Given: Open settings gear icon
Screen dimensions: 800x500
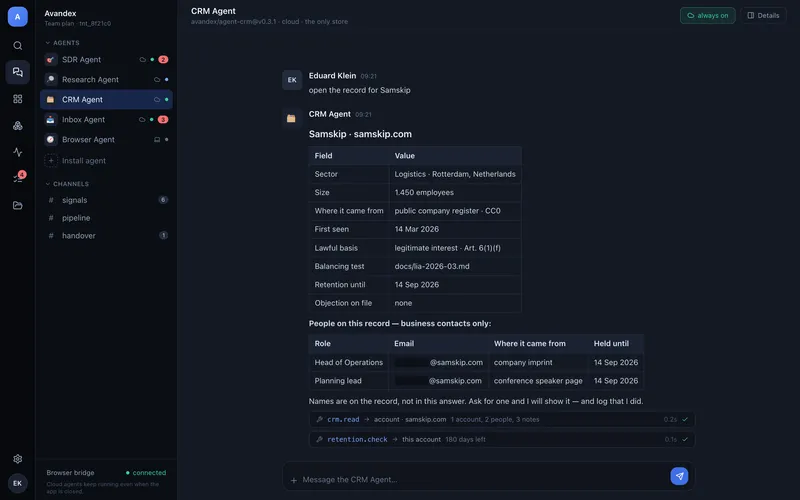Looking at the screenshot, I should (17, 459).
